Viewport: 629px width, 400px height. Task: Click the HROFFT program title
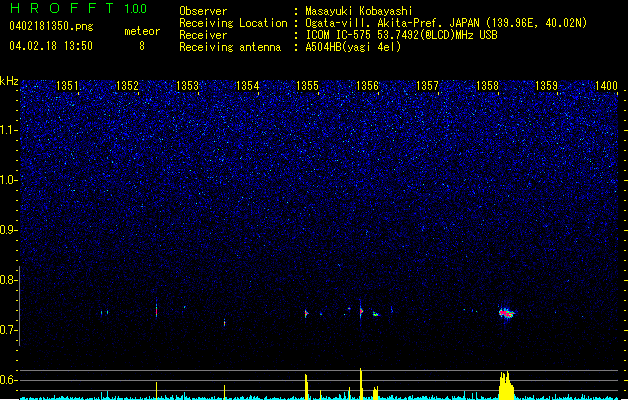tap(62, 8)
